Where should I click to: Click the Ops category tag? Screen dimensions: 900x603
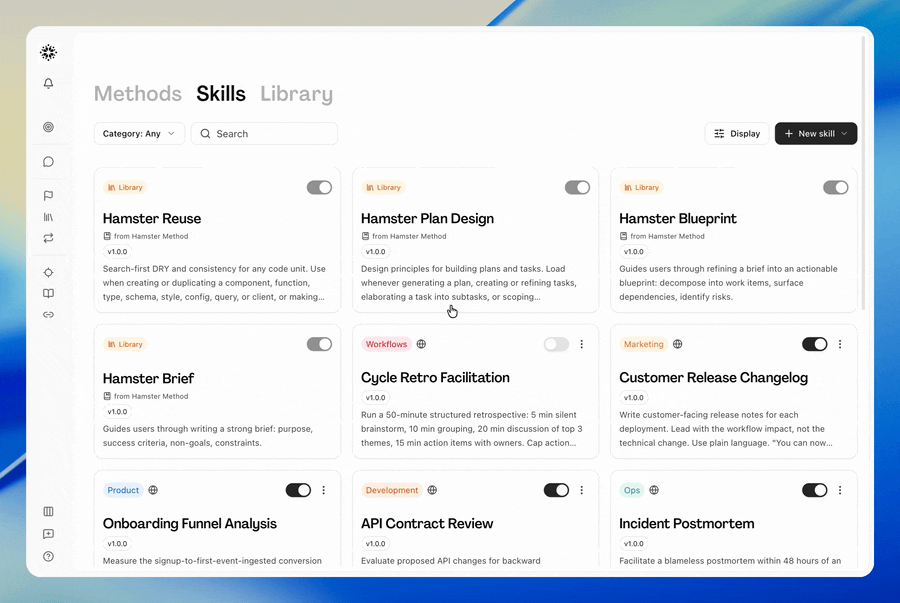click(x=632, y=490)
